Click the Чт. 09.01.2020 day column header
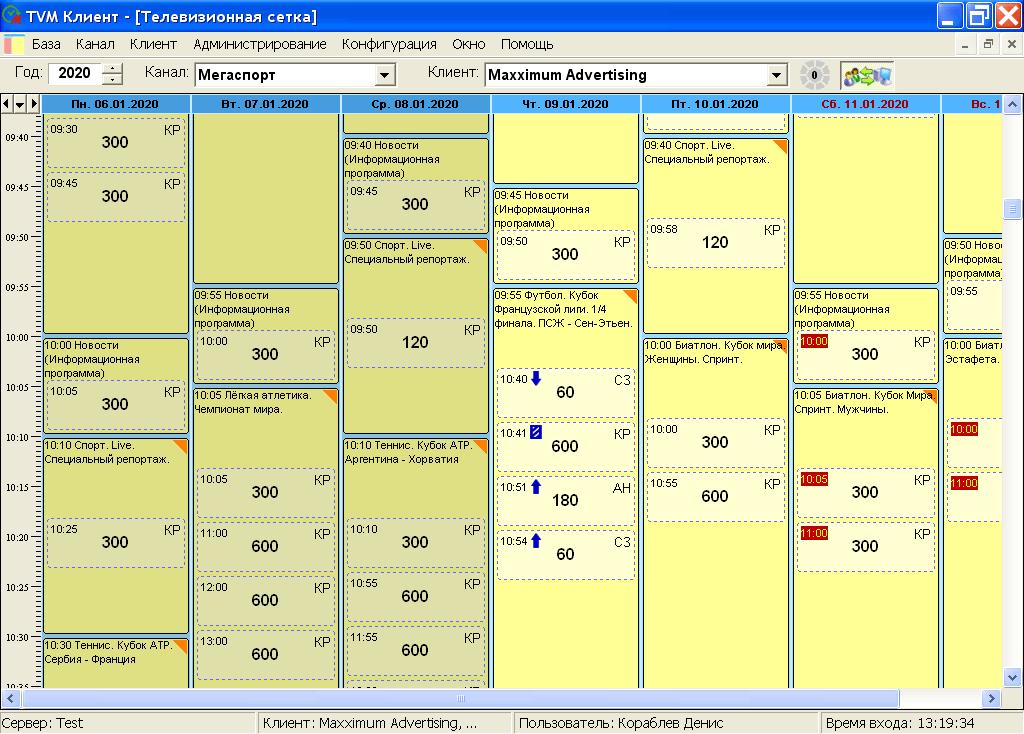Viewport: 1024px width, 734px height. point(565,104)
